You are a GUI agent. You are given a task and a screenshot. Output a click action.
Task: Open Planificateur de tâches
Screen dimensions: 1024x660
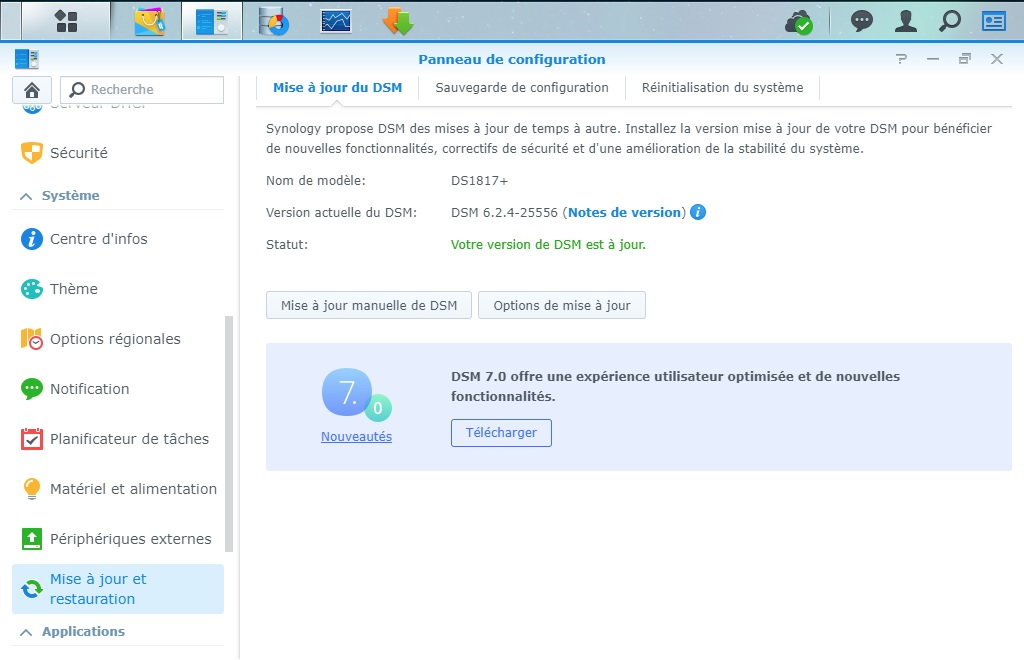118,439
